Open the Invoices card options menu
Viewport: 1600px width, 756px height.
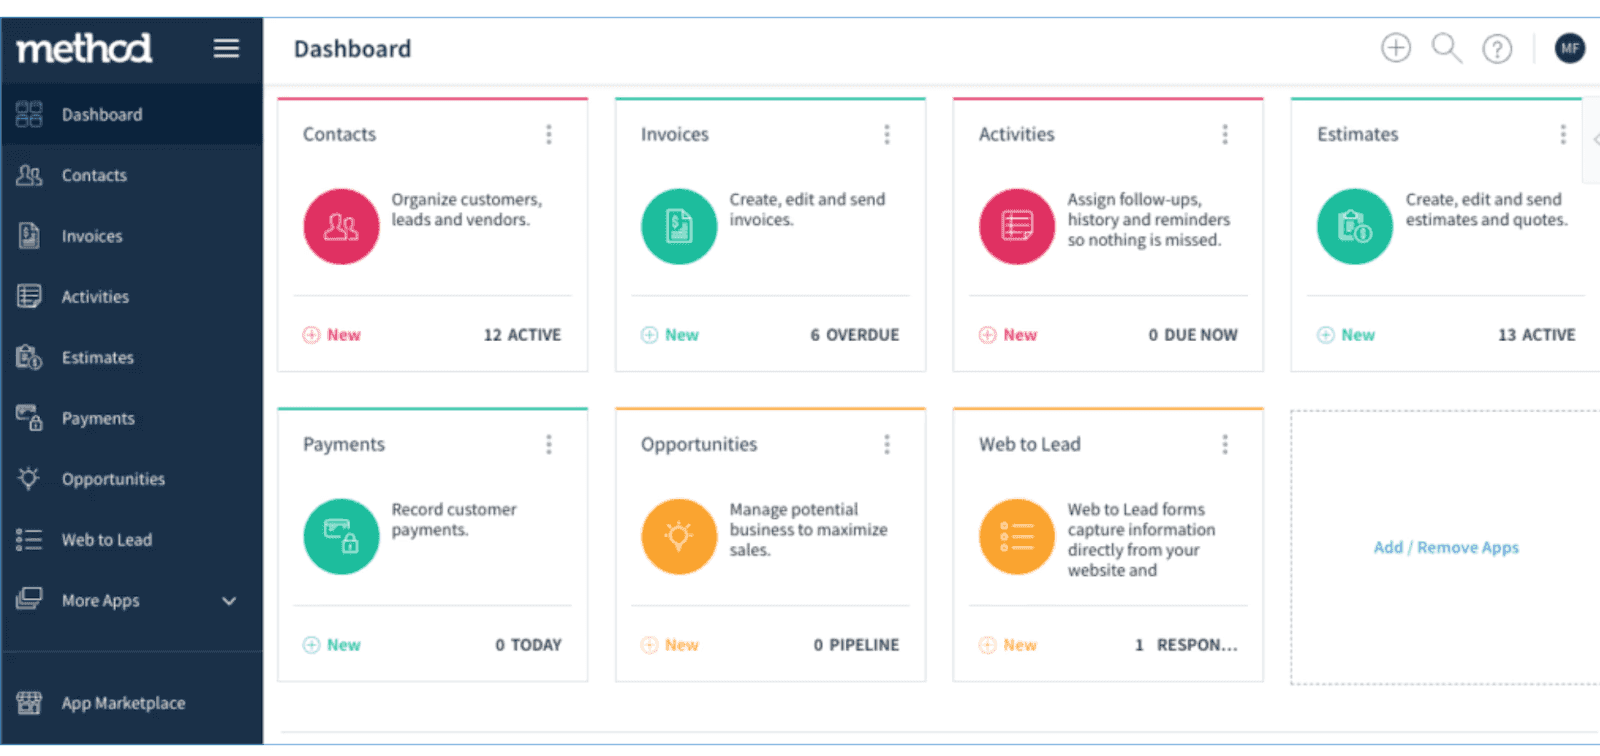click(887, 134)
